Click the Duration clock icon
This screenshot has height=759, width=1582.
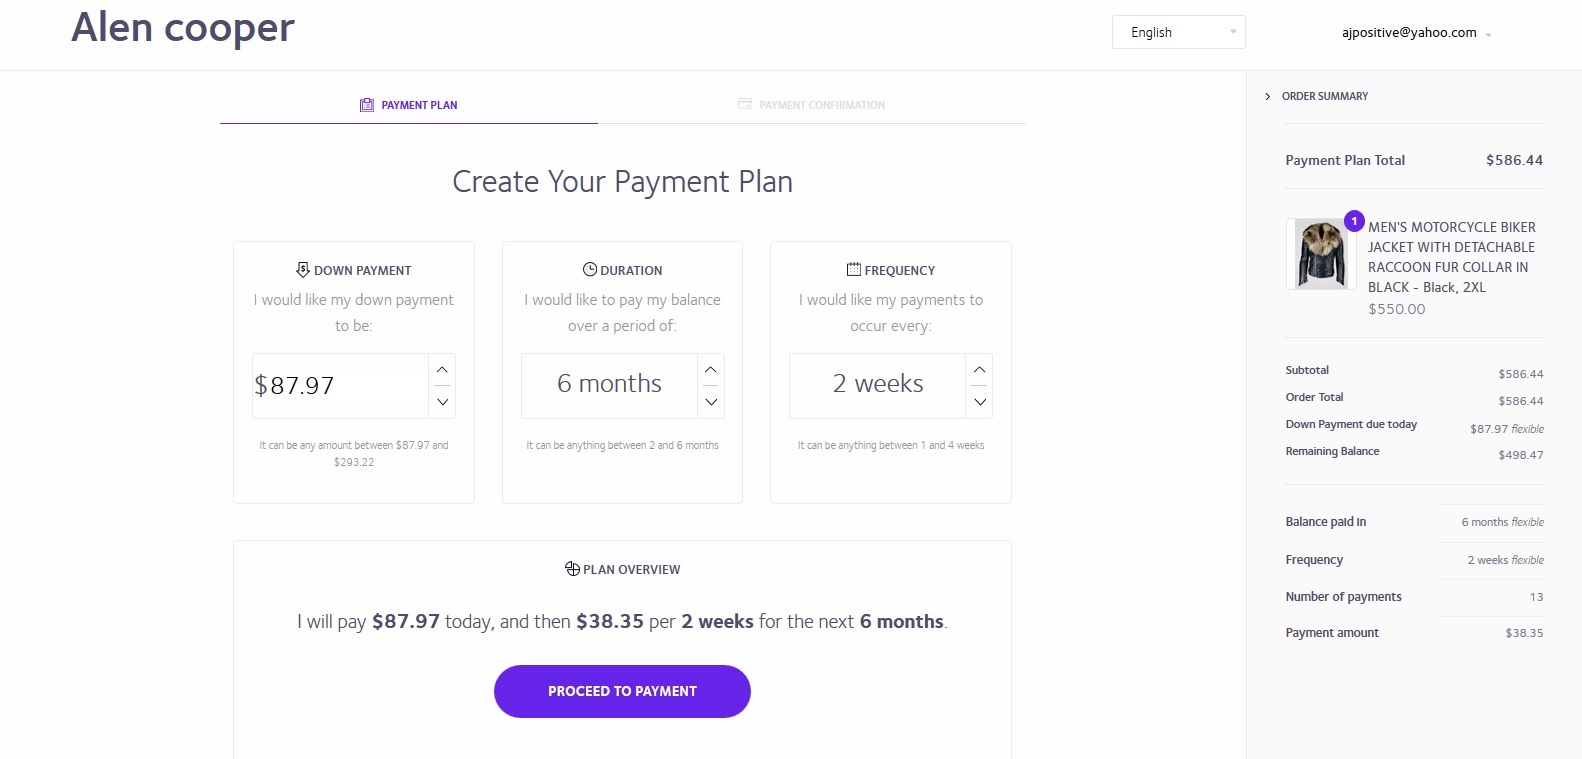[x=590, y=269]
